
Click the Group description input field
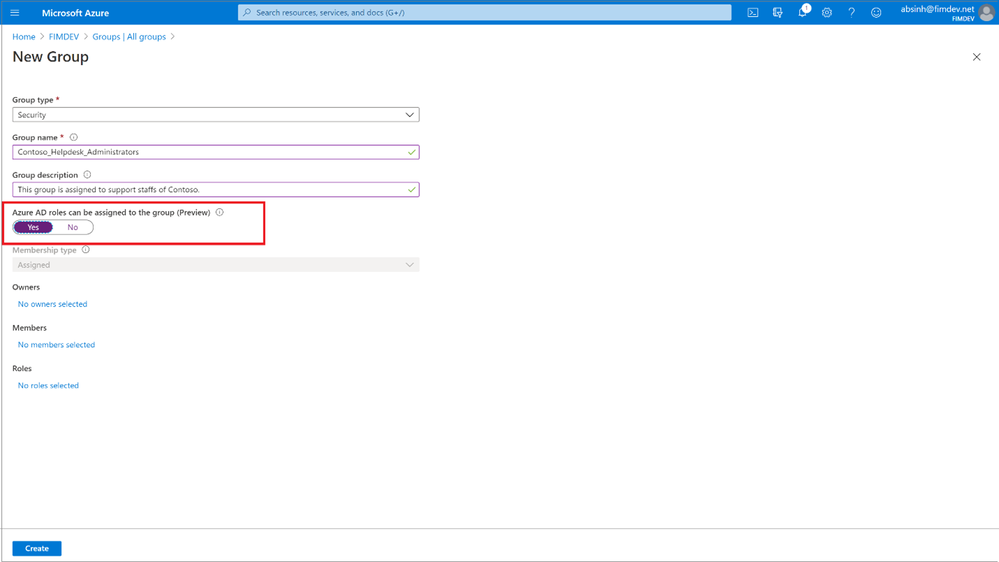point(216,190)
